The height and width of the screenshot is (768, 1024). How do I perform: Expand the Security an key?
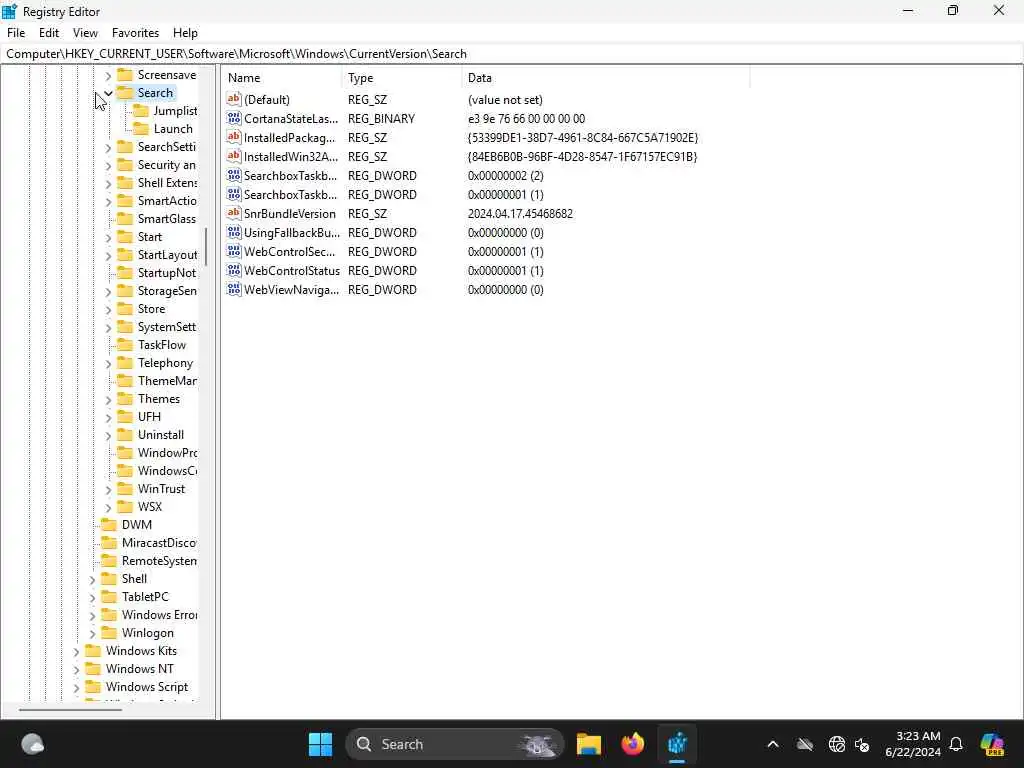click(x=108, y=165)
